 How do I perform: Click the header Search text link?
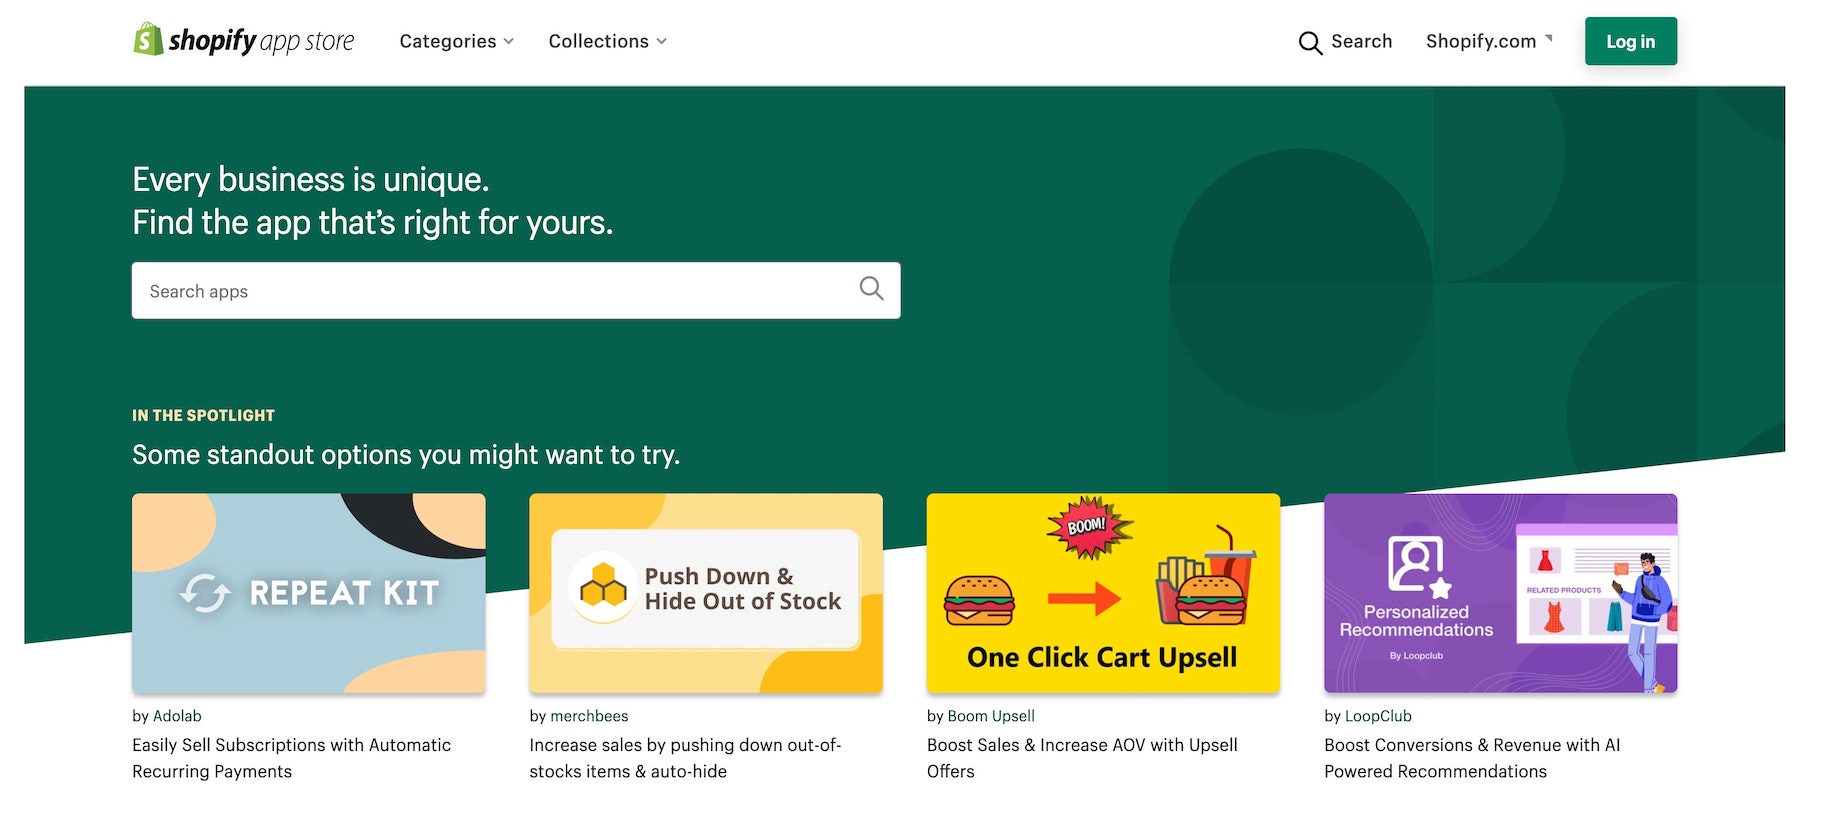pyautogui.click(x=1361, y=41)
